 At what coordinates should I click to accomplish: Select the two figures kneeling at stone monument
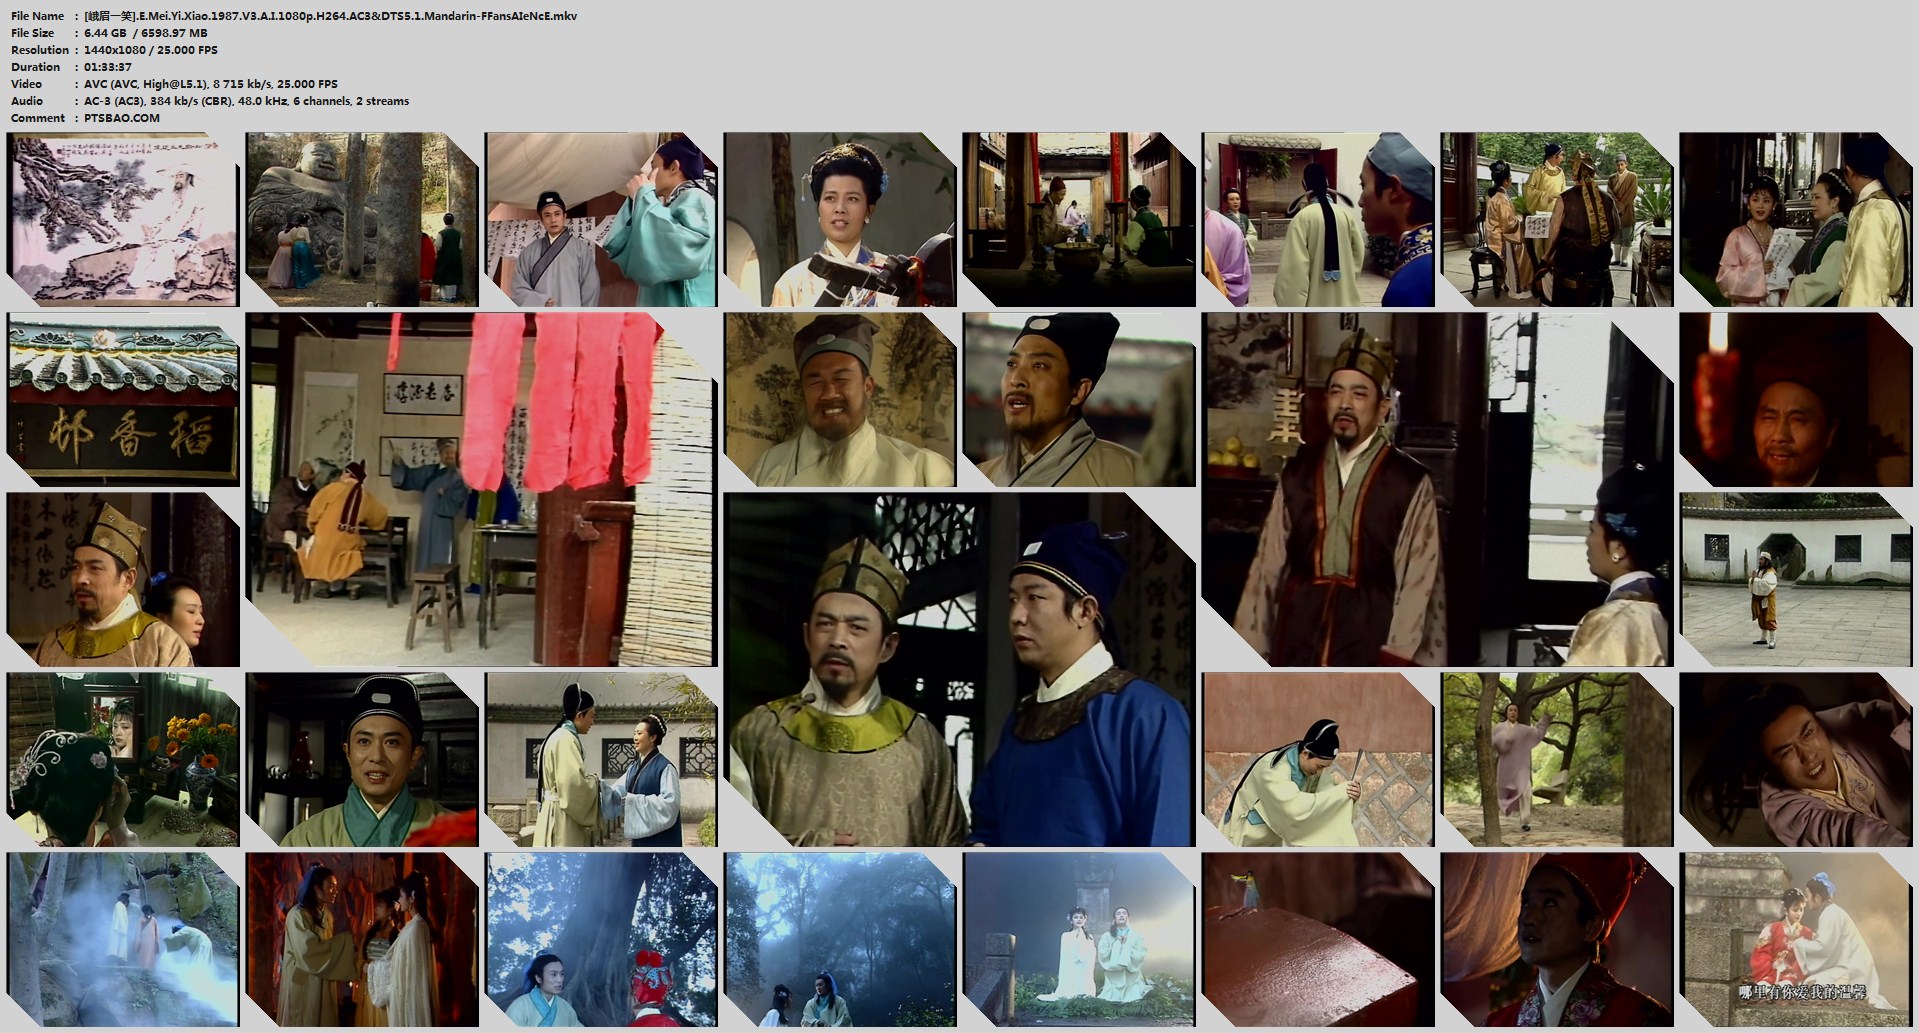tap(1078, 939)
